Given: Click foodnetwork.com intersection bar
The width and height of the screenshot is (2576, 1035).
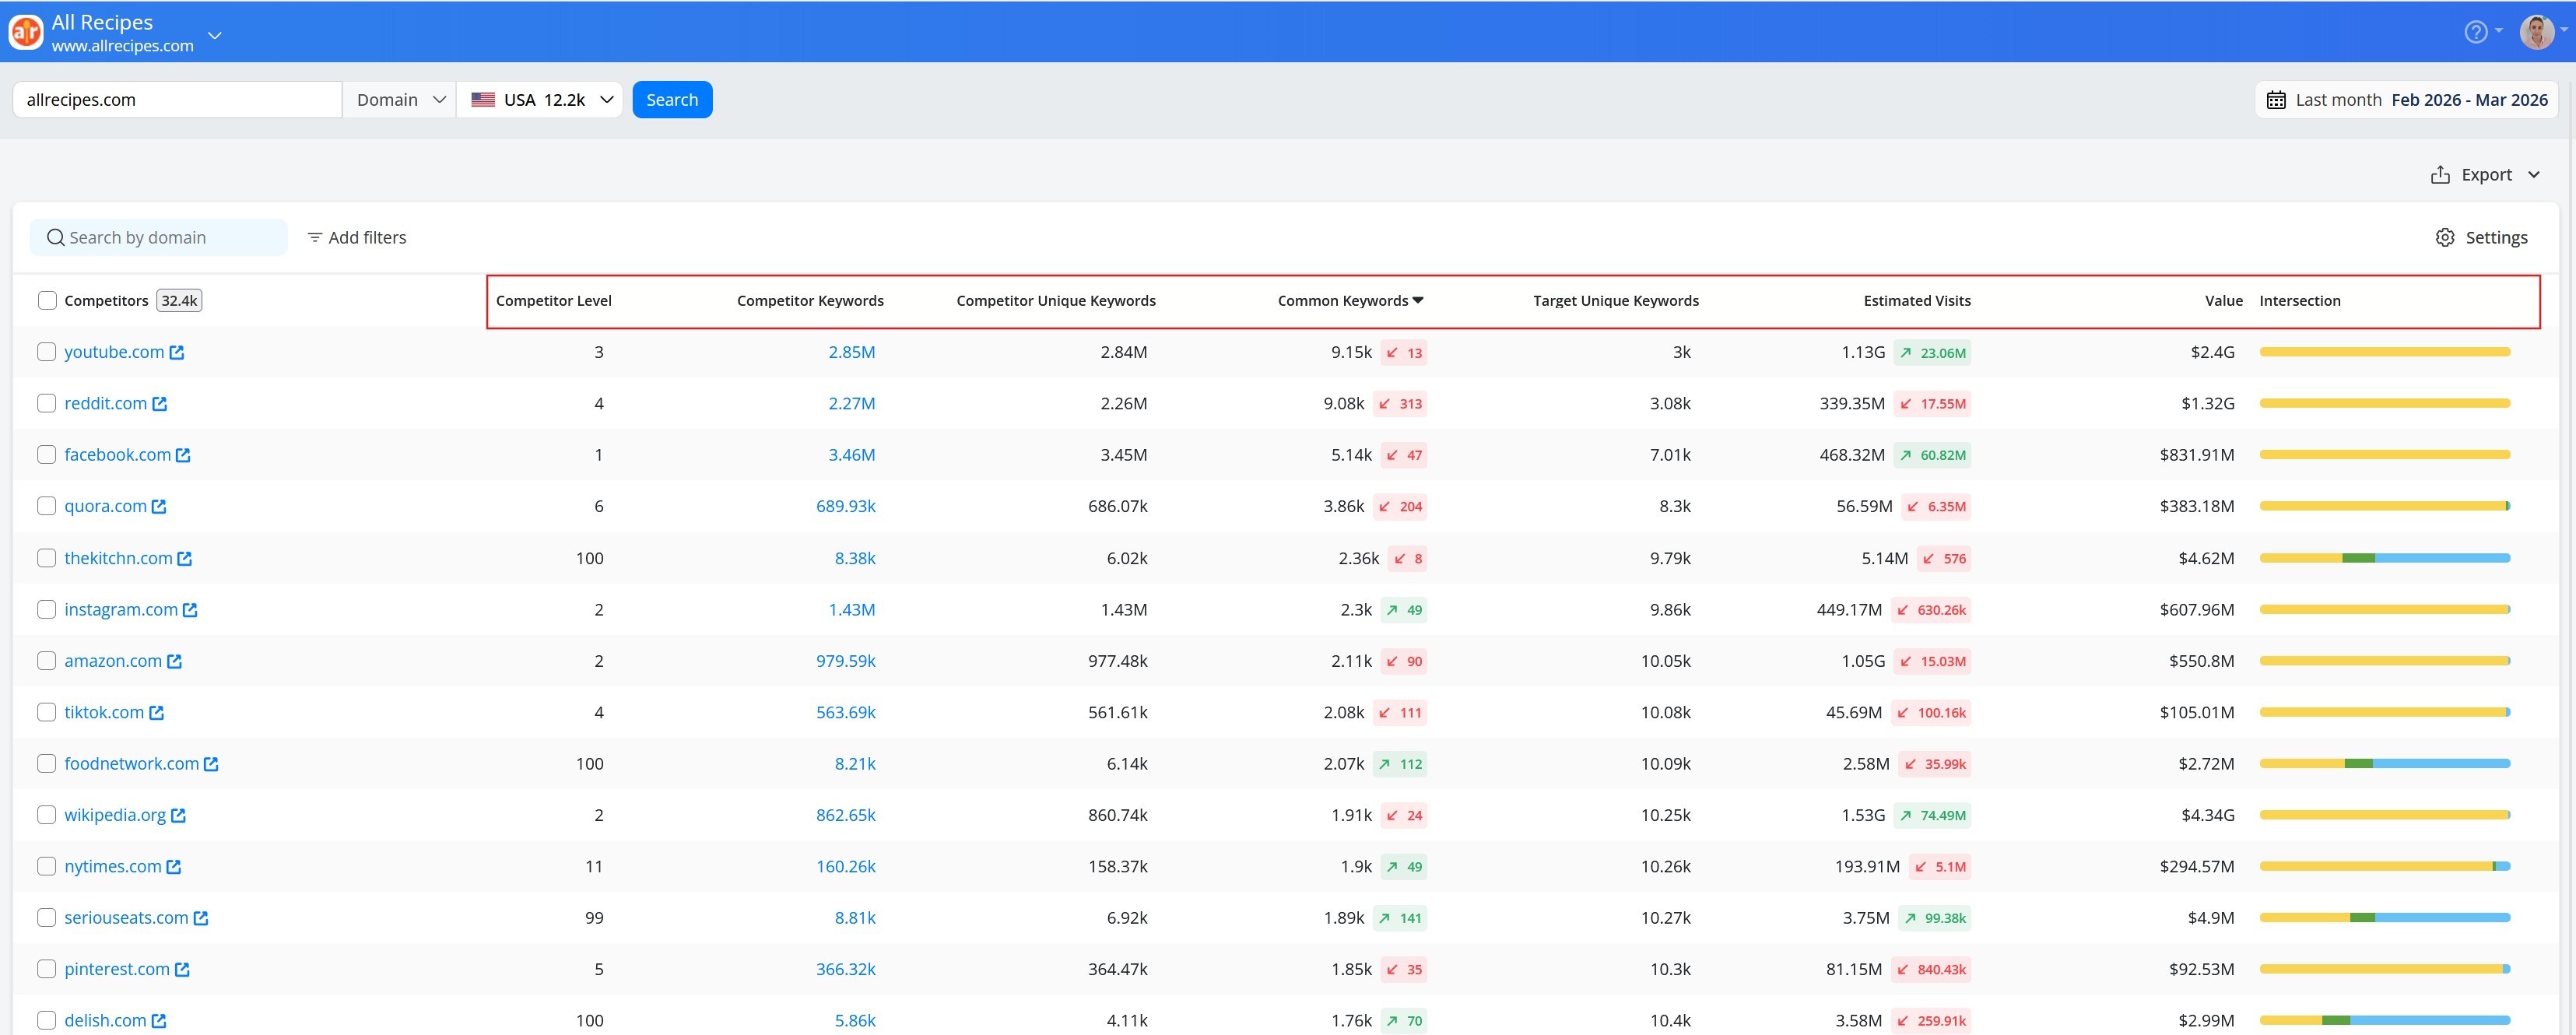Looking at the screenshot, I should 2385,764.
